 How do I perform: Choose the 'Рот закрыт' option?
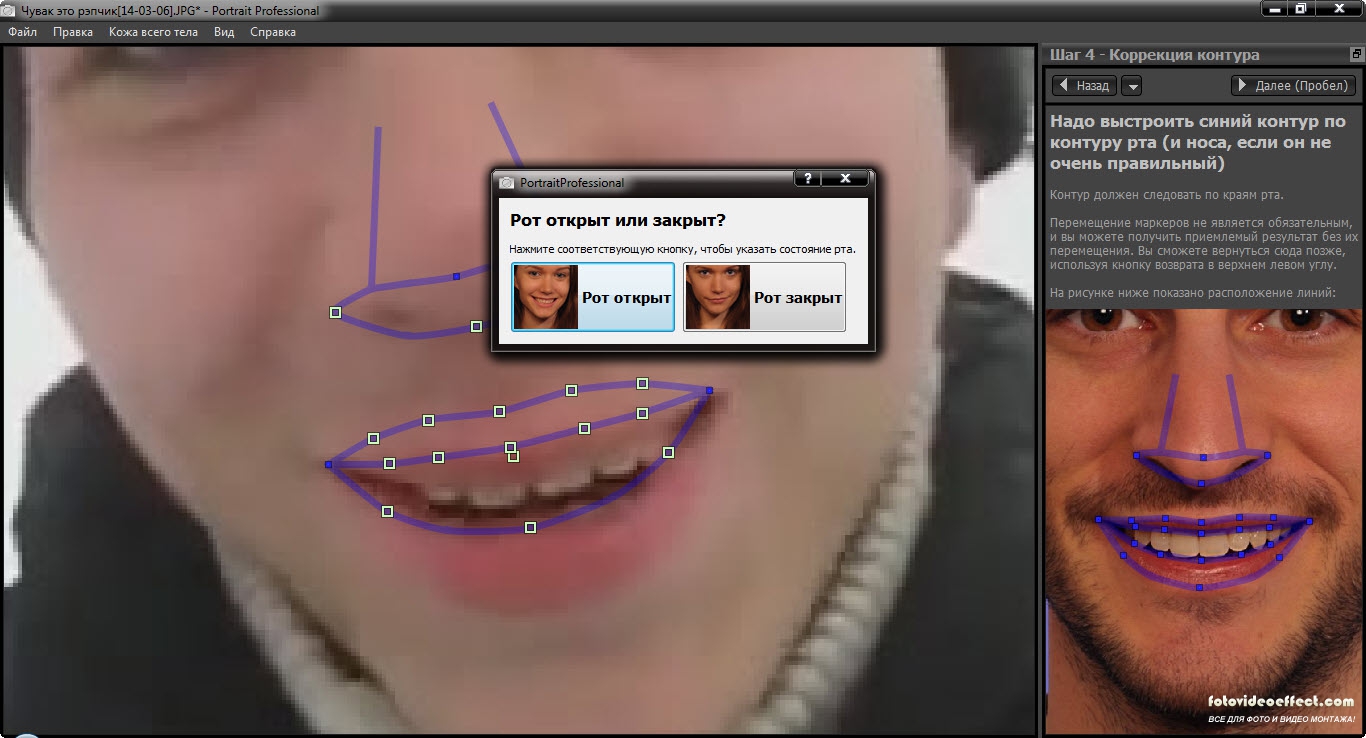(764, 297)
